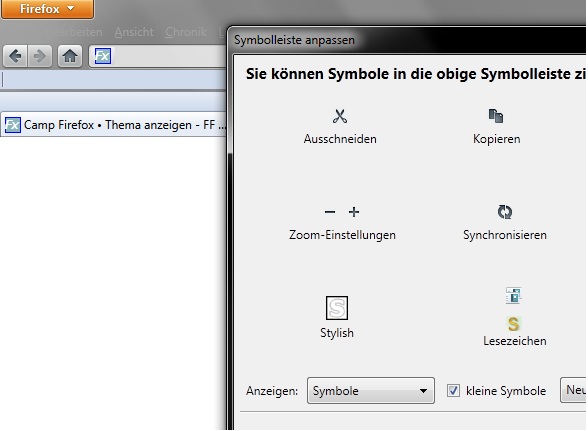Open the Anzeigen Symbole dropdown
This screenshot has height=431, width=588.
click(x=371, y=390)
